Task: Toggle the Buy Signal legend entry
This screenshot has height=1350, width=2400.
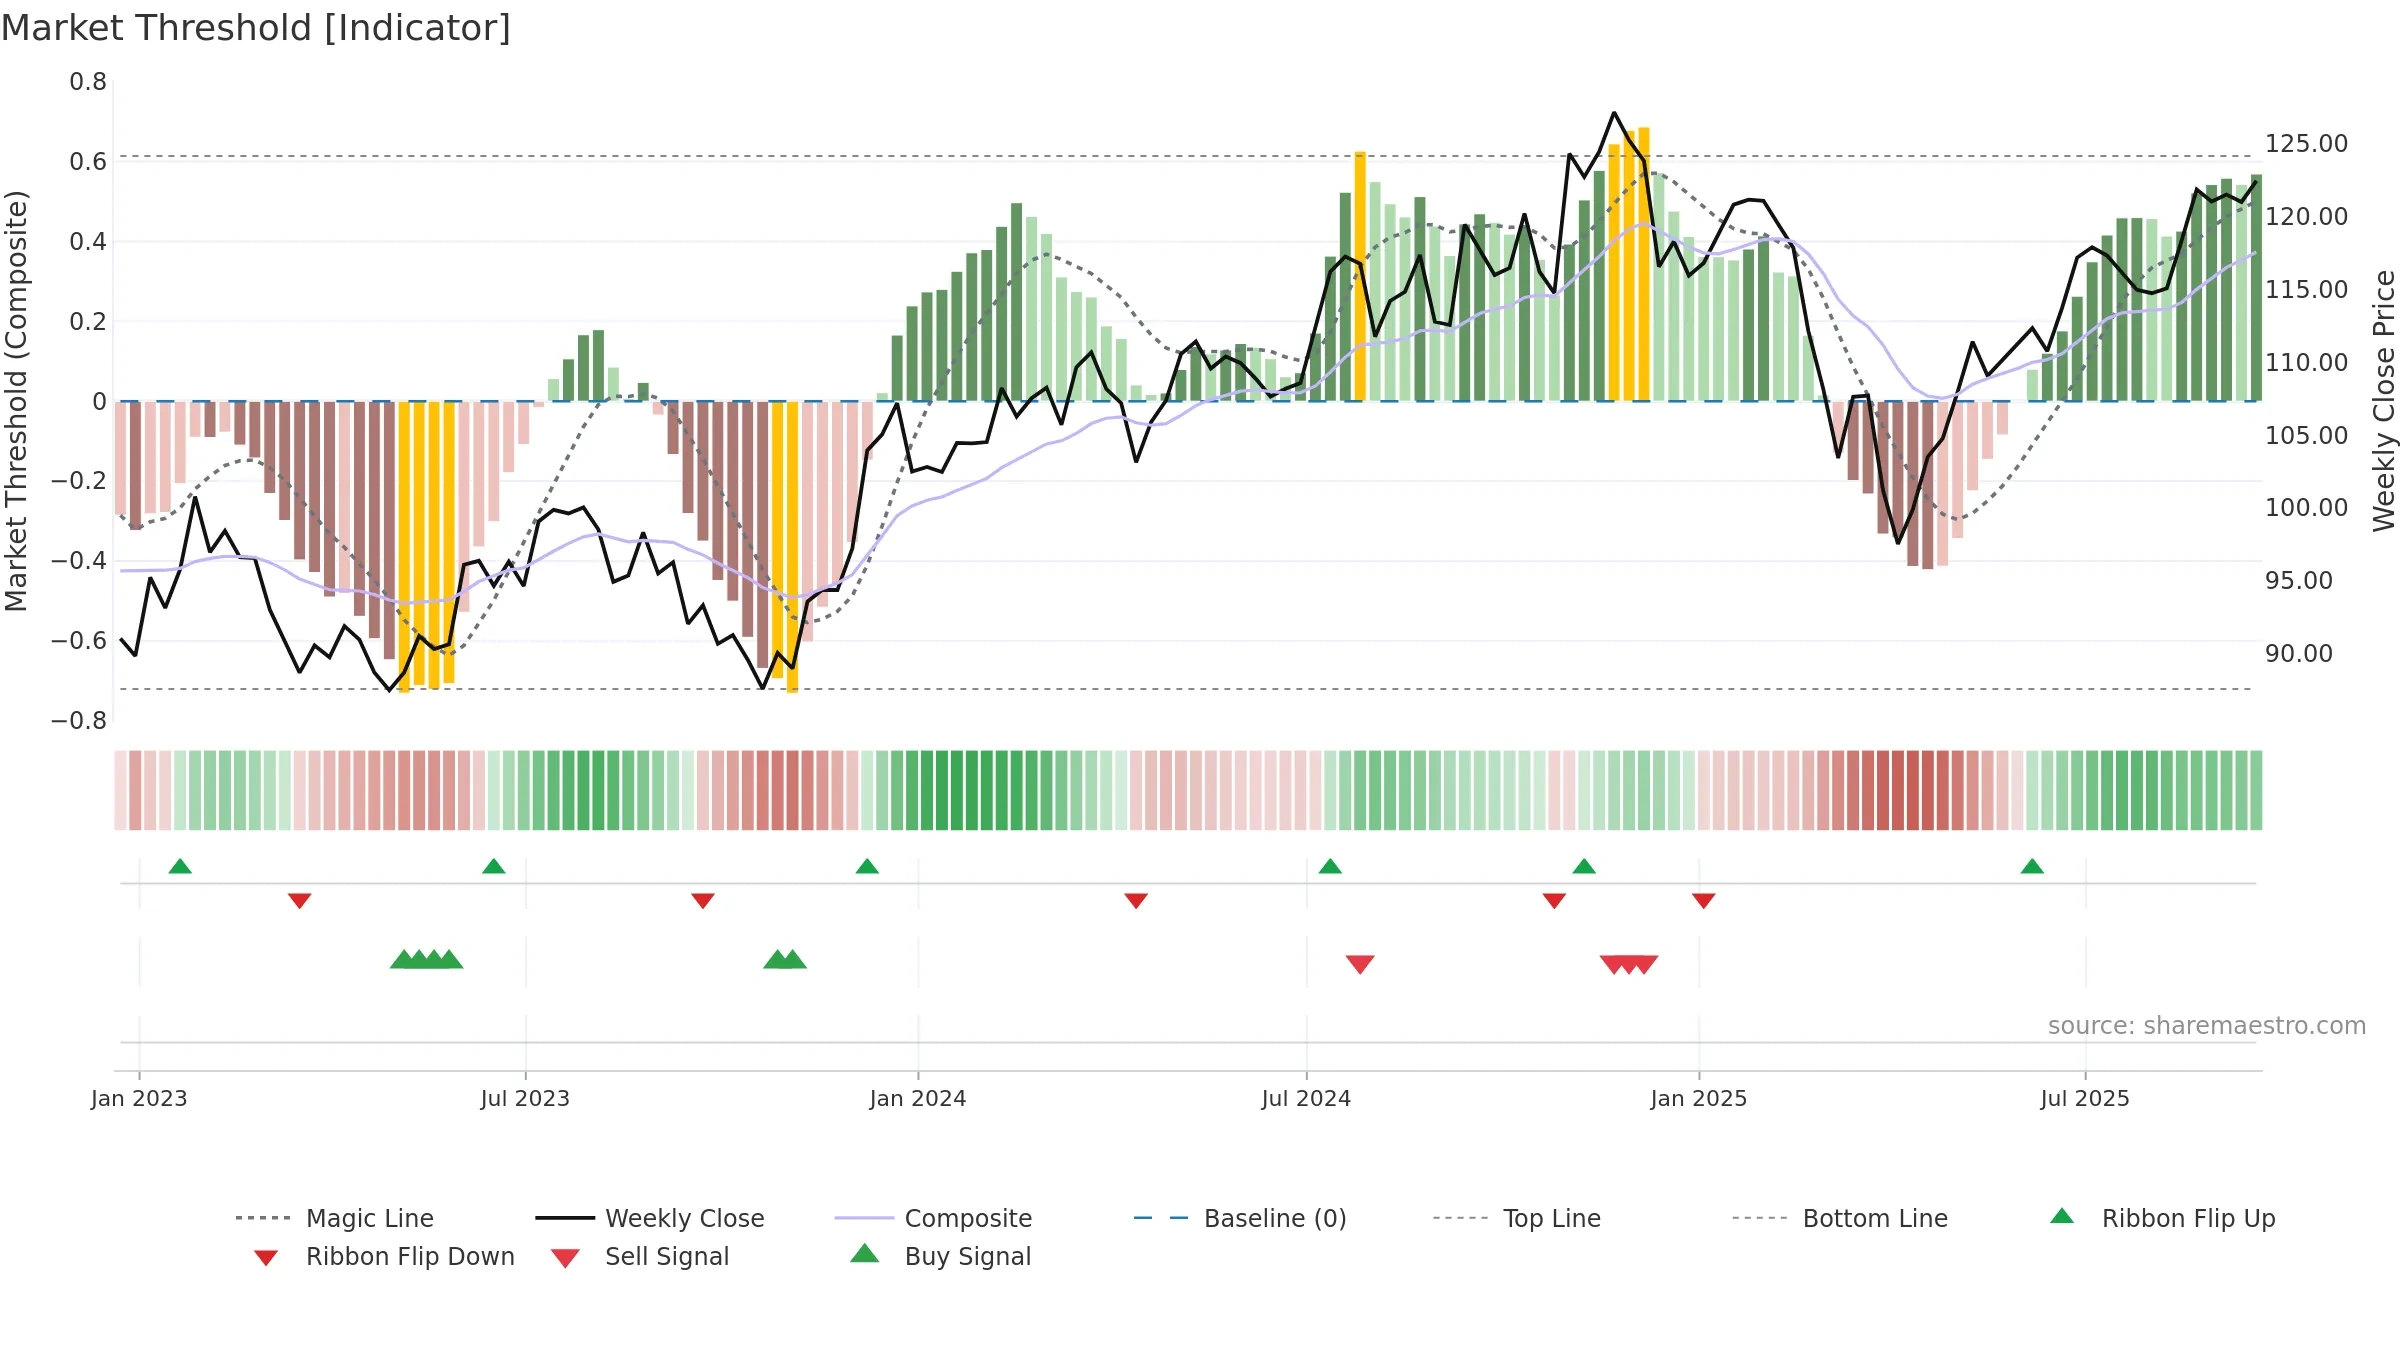Action: coord(940,1256)
